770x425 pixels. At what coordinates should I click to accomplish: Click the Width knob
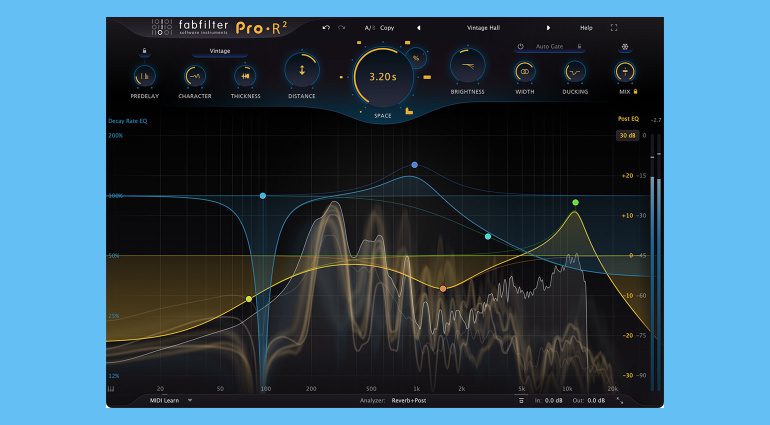pyautogui.click(x=524, y=72)
